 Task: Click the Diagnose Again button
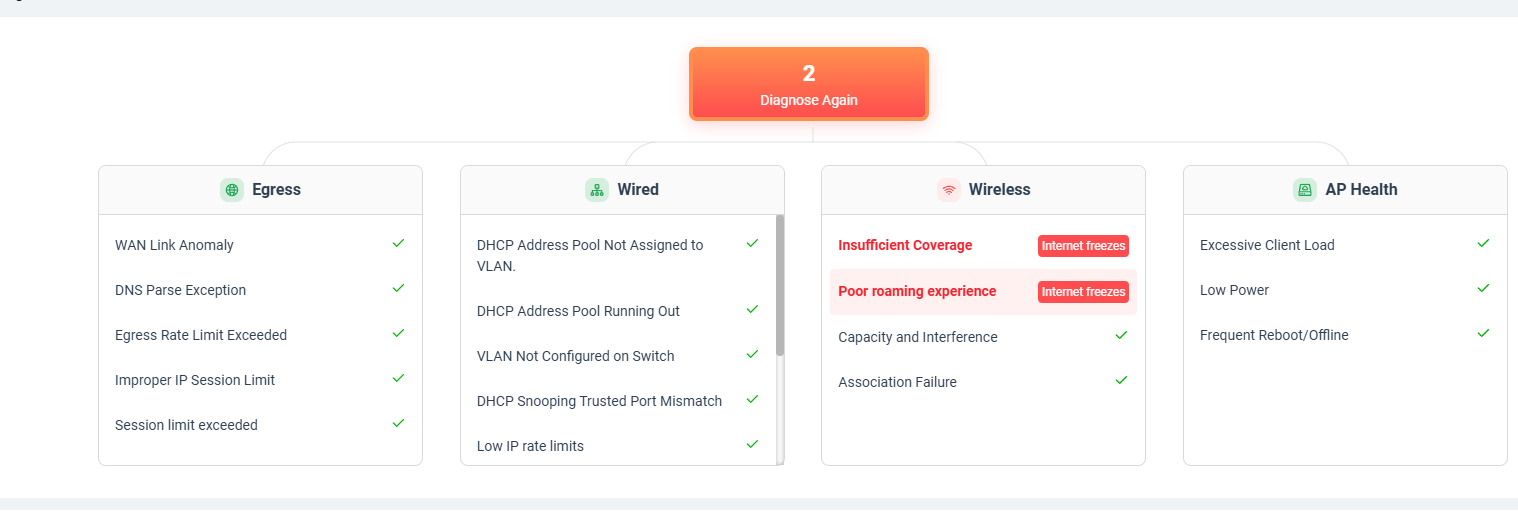(809, 84)
